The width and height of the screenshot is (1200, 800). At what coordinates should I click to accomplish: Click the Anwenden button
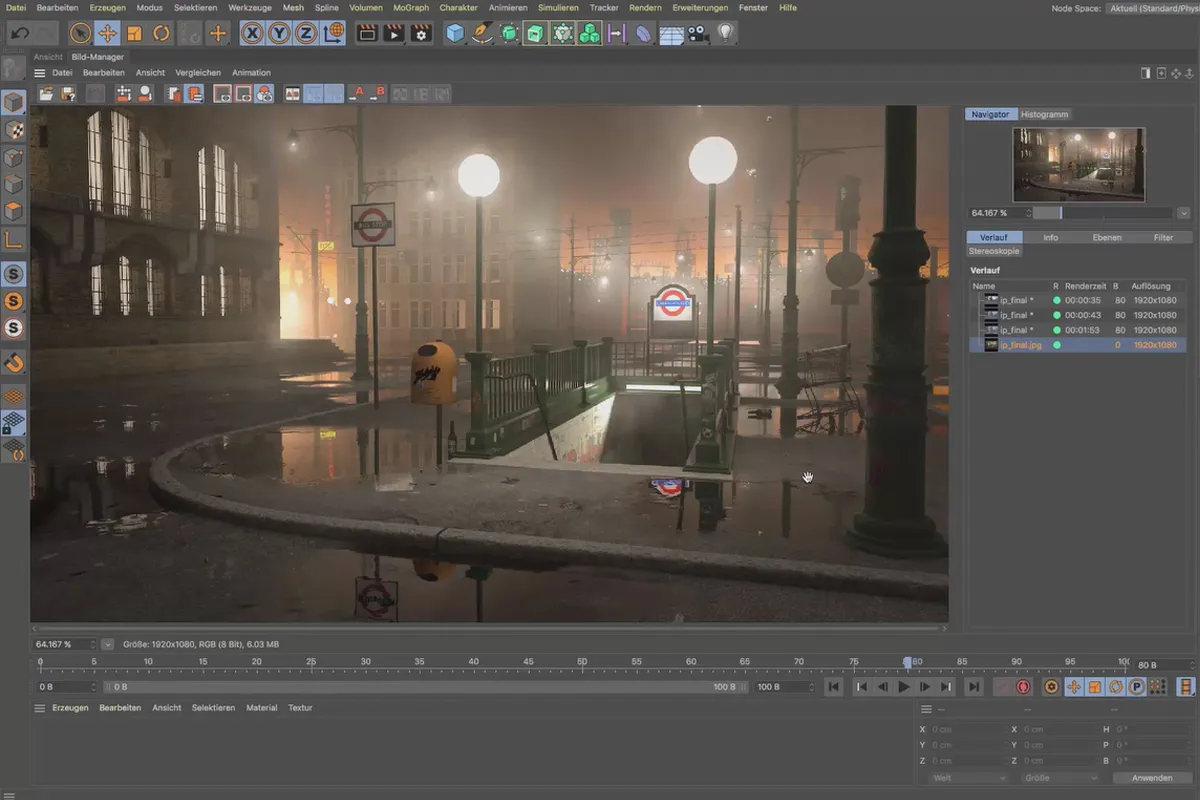click(x=1151, y=778)
